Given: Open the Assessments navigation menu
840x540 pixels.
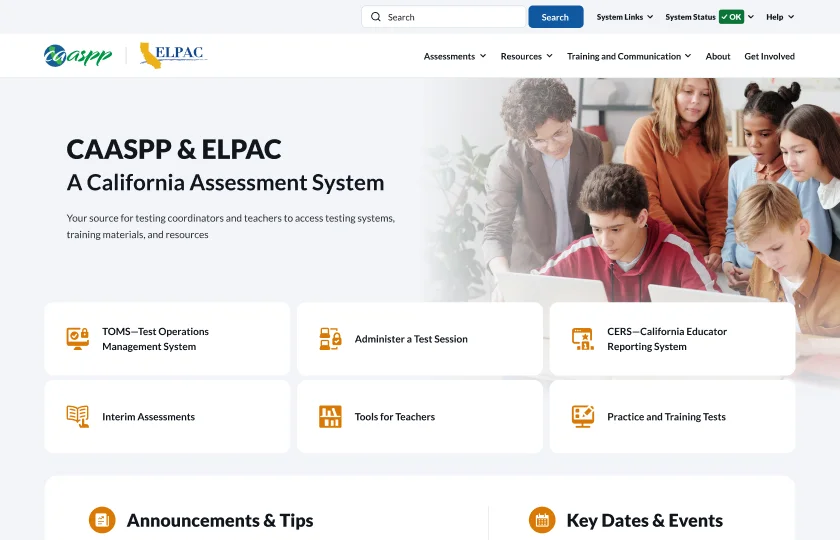Looking at the screenshot, I should [x=455, y=57].
